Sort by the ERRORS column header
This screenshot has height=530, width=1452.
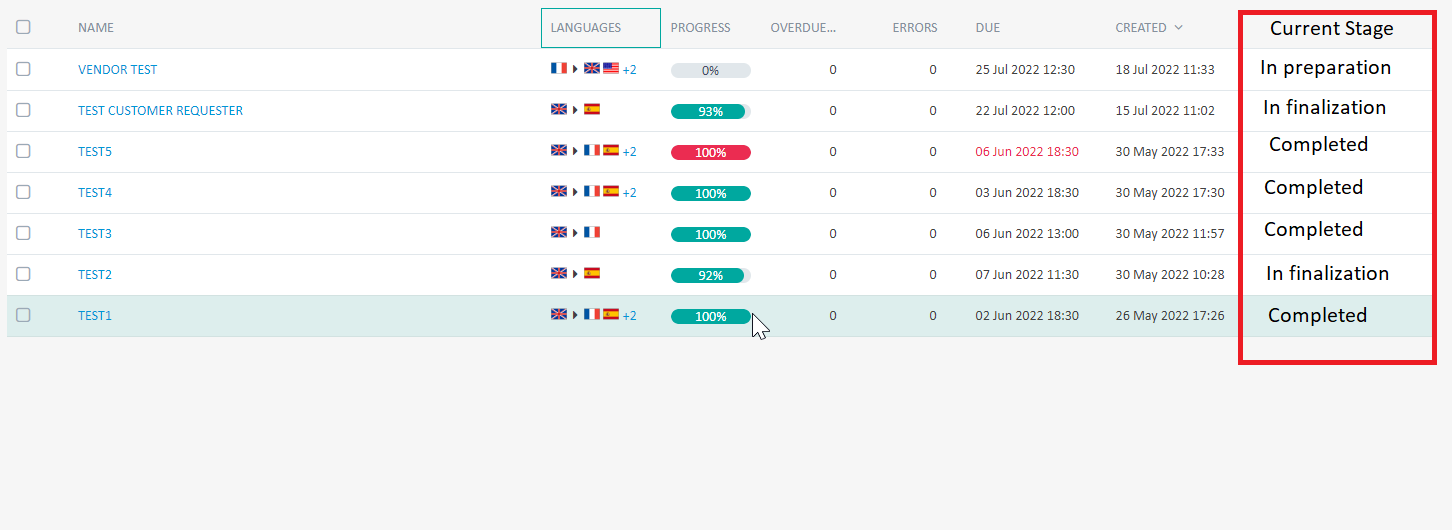pyautogui.click(x=915, y=28)
